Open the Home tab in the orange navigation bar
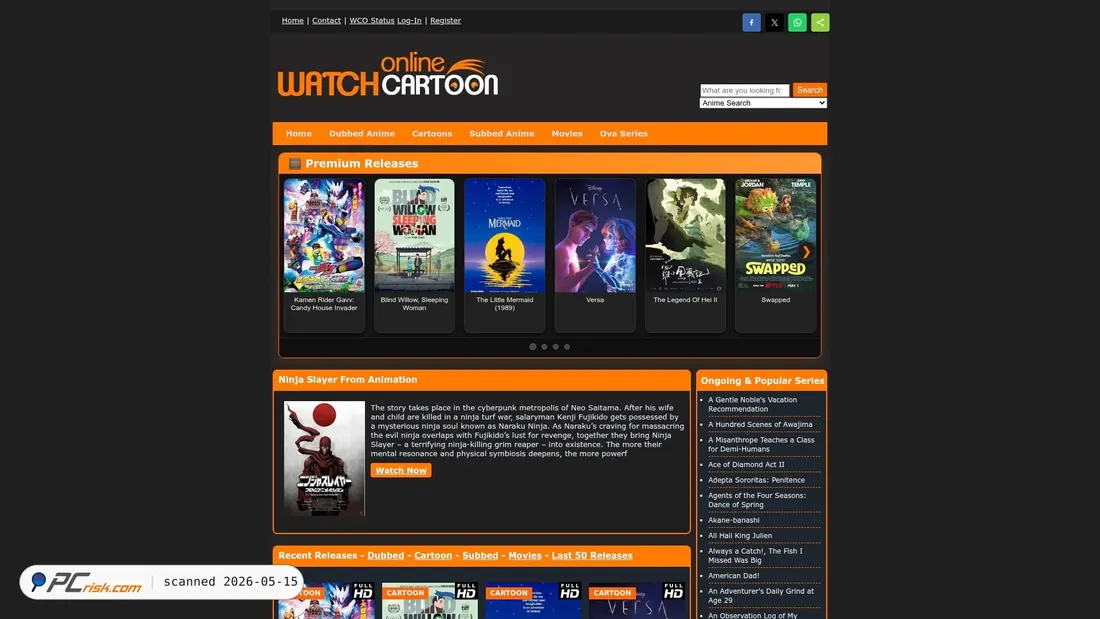The height and width of the screenshot is (619, 1100). tap(299, 133)
